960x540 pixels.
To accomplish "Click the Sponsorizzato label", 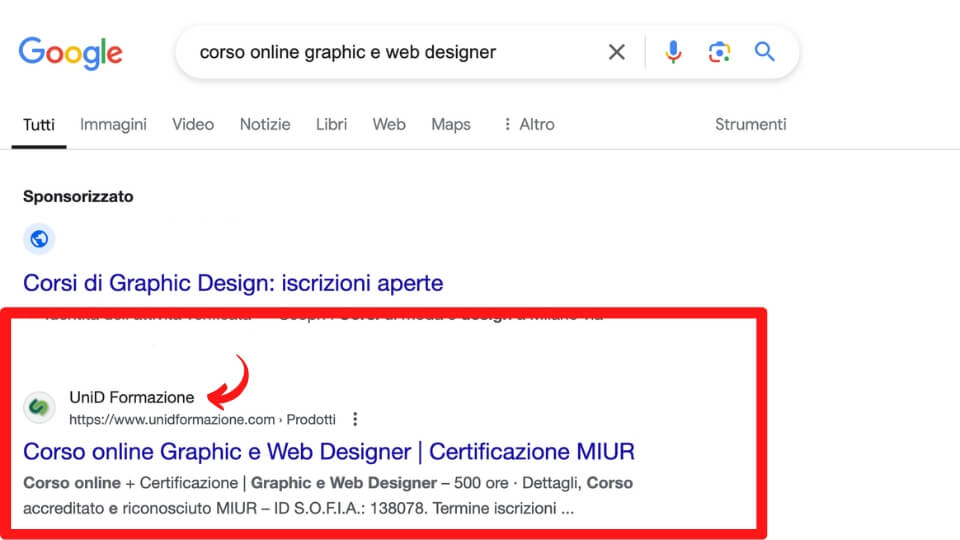I will (78, 197).
